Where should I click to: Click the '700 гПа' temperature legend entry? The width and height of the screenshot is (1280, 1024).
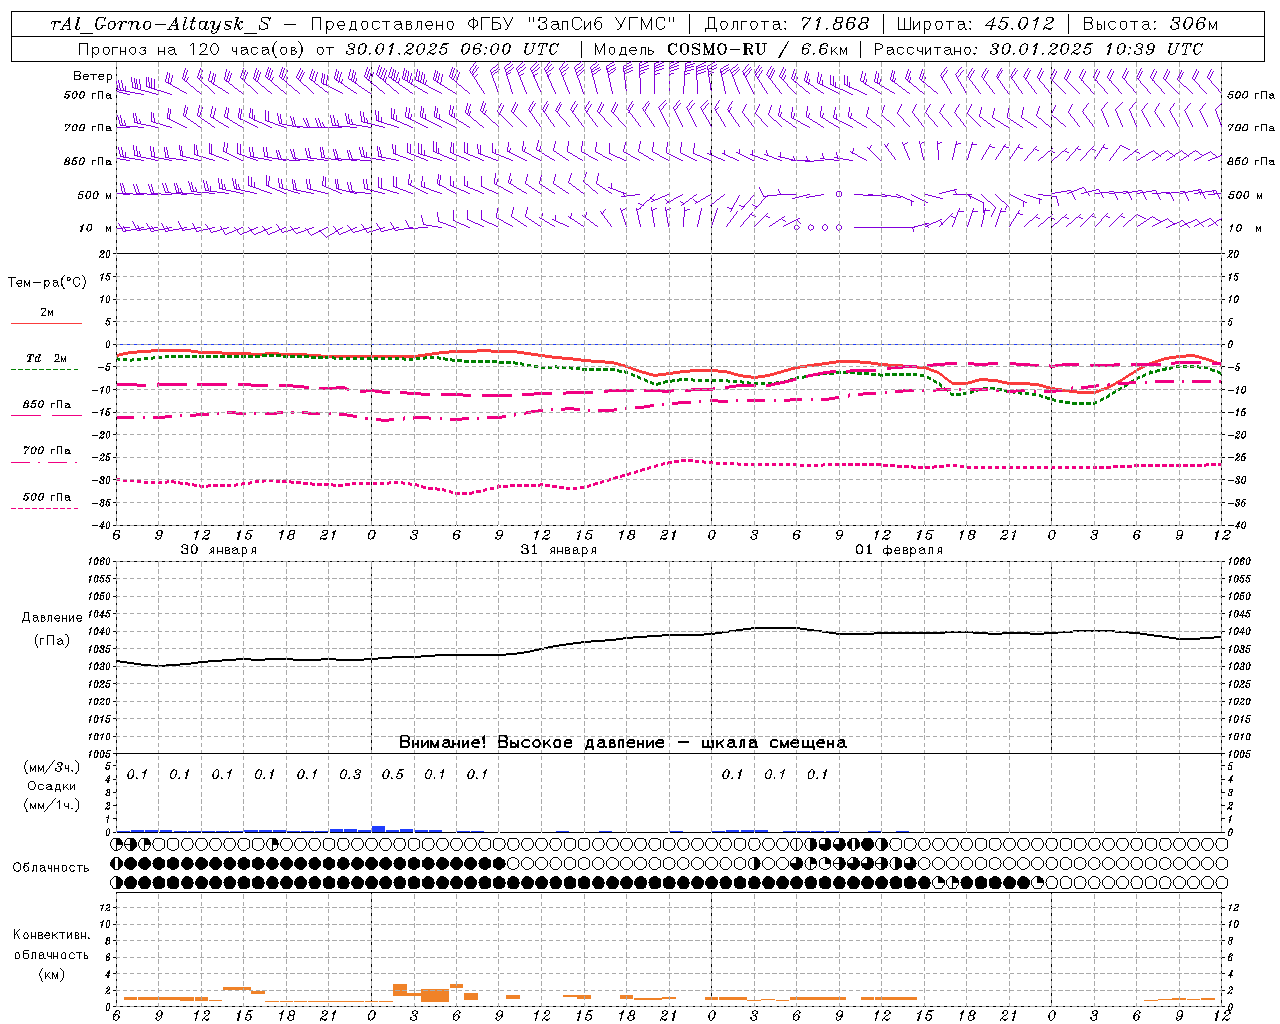[x=47, y=451]
